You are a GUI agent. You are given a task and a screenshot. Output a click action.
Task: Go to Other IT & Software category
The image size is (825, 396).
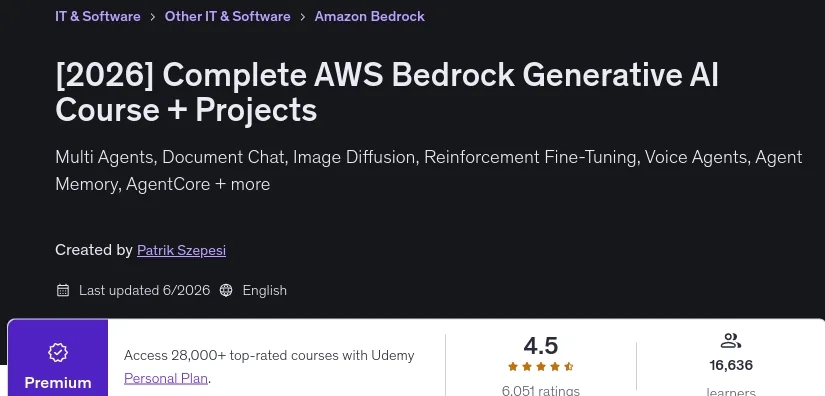coord(227,16)
